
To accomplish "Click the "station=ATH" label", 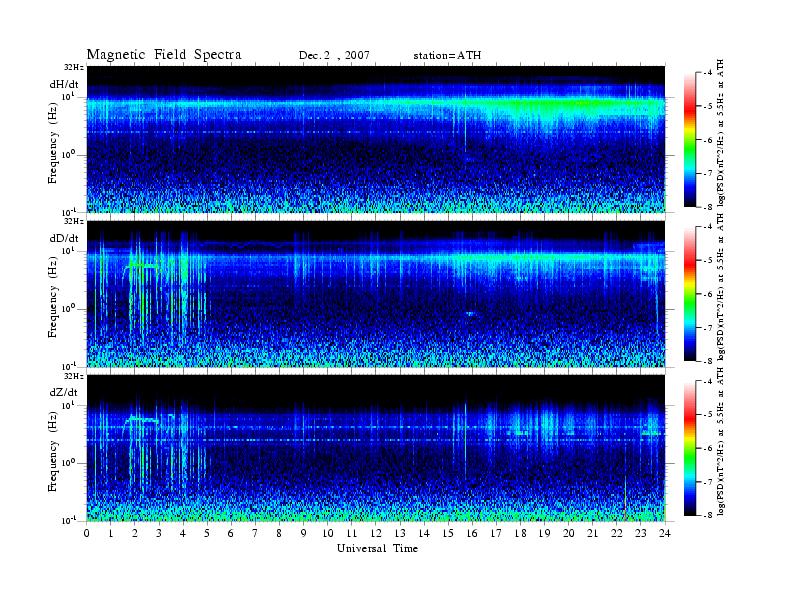I will [x=447, y=56].
